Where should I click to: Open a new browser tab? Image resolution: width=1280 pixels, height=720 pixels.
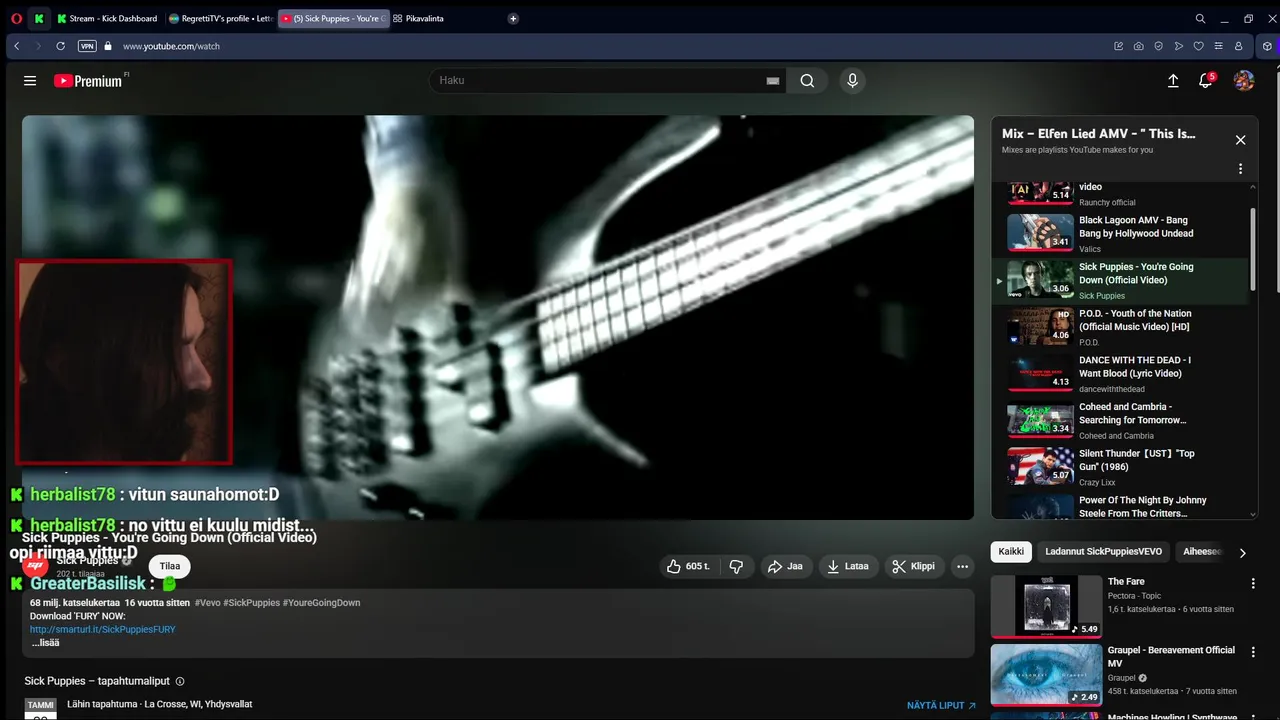[x=513, y=18]
